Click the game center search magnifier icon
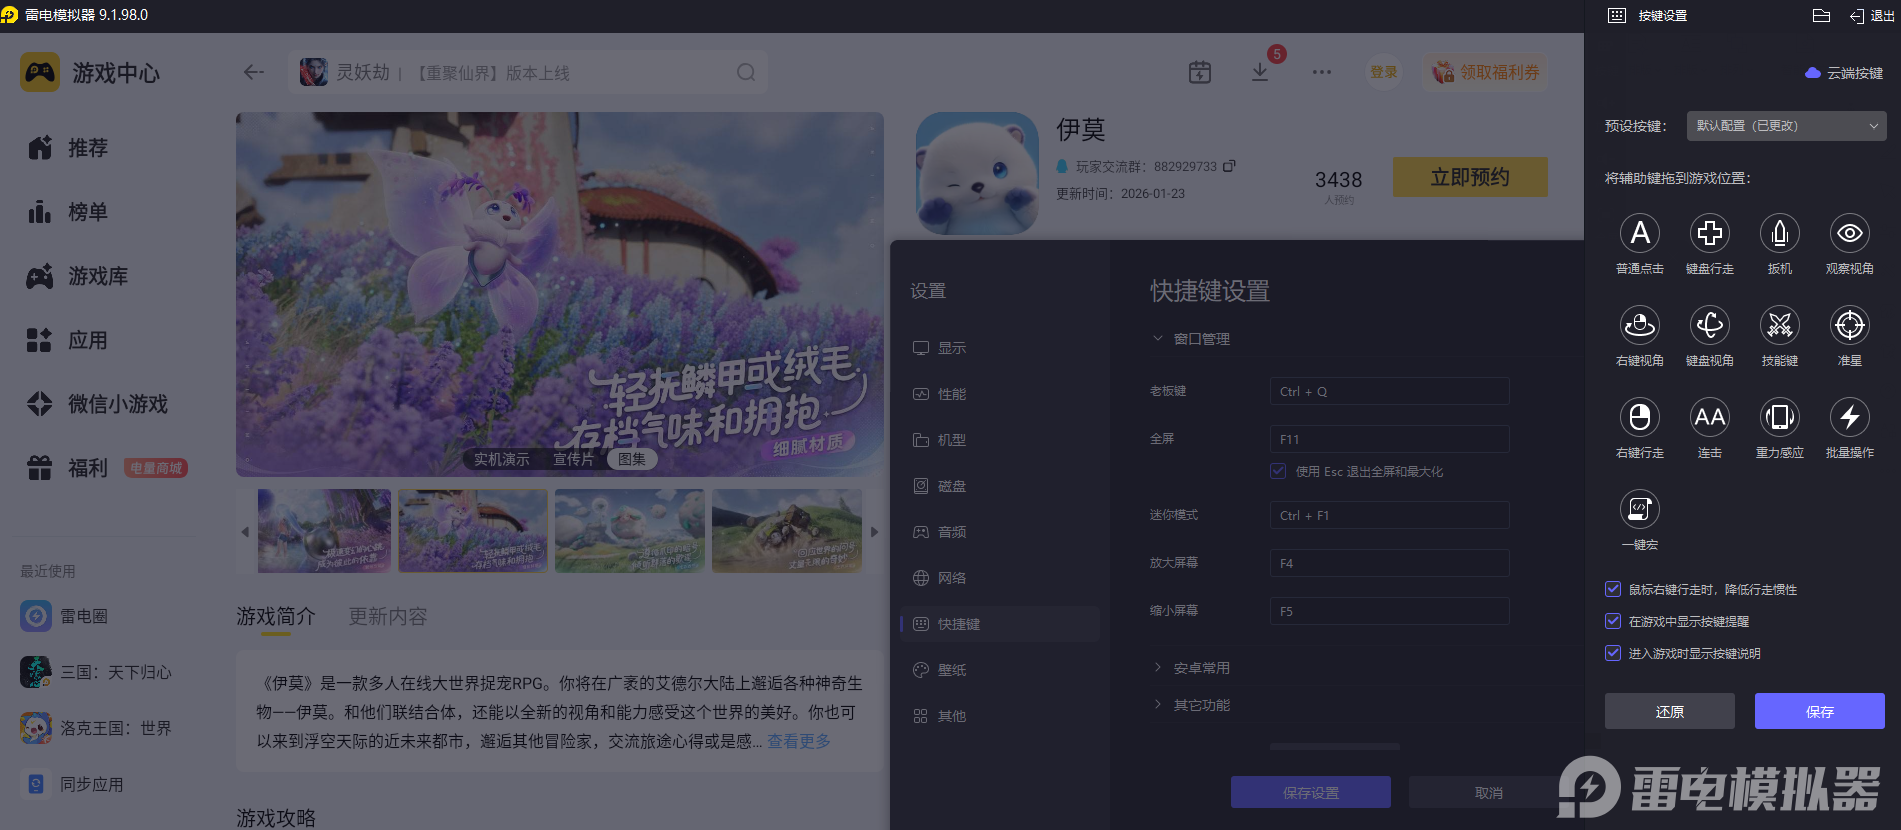 (746, 72)
